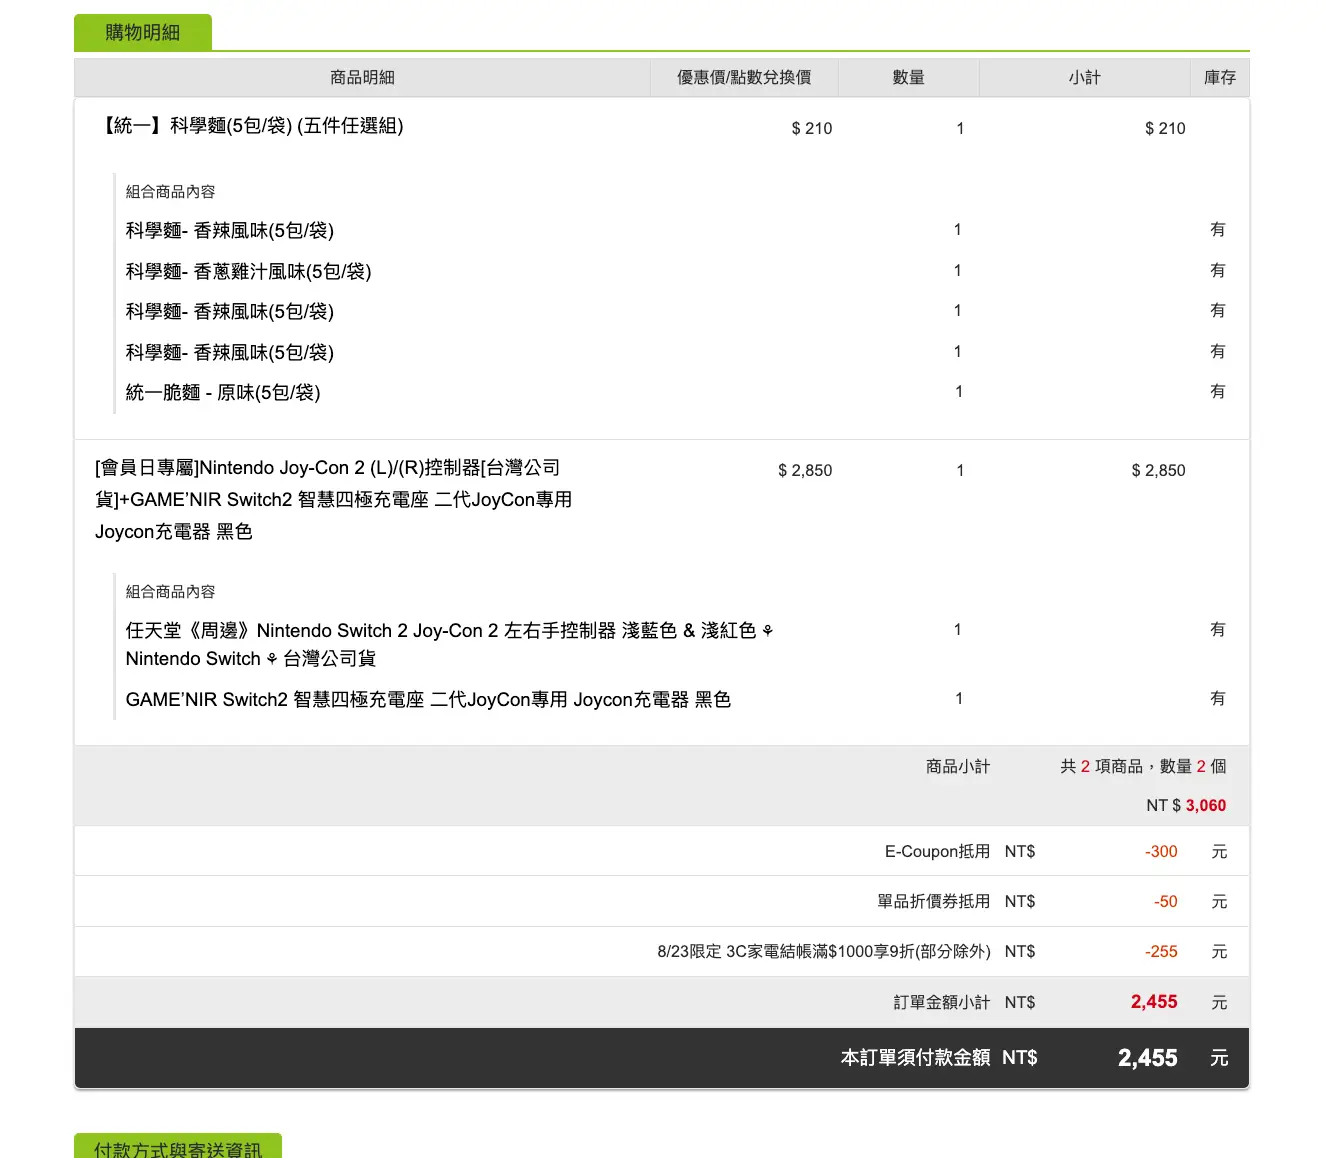Click the $ 210 amount in 小計 column
This screenshot has width=1325, height=1158.
1165,128
